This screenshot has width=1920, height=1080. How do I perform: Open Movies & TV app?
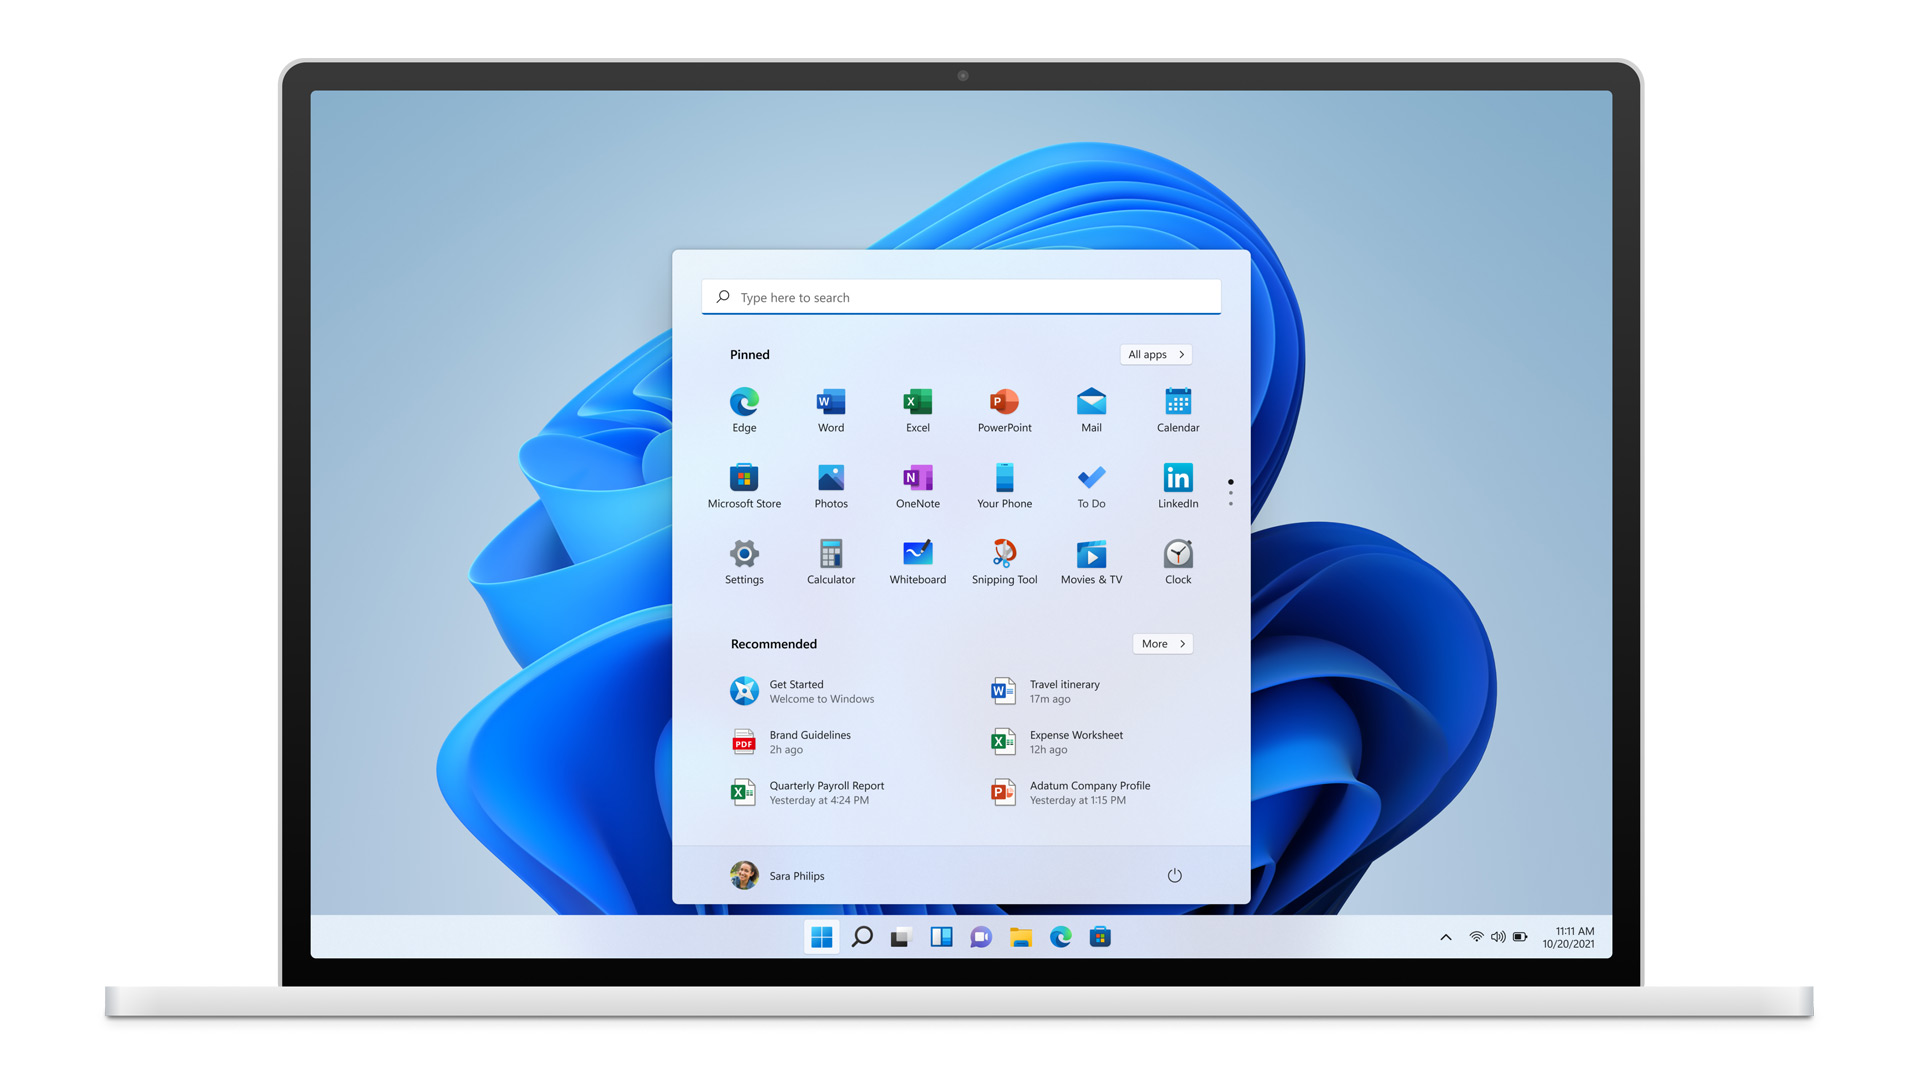(x=1091, y=554)
